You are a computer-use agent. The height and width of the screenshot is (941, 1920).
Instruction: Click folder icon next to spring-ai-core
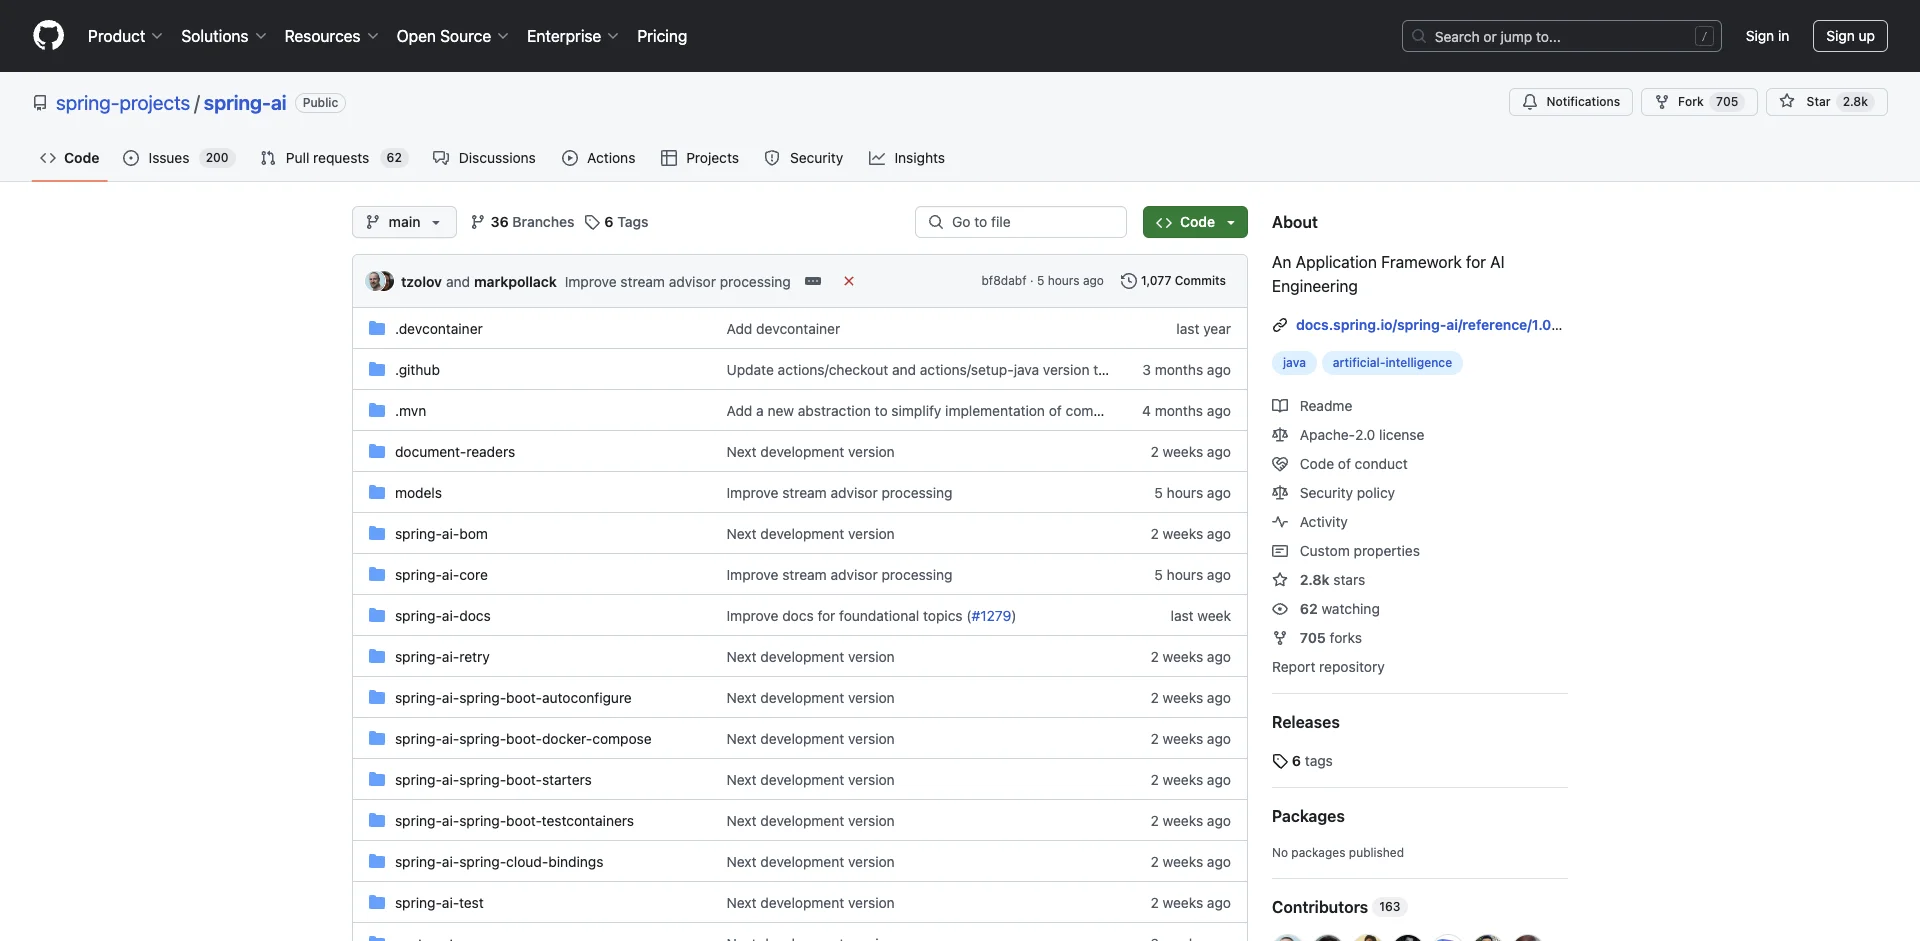[377, 575]
